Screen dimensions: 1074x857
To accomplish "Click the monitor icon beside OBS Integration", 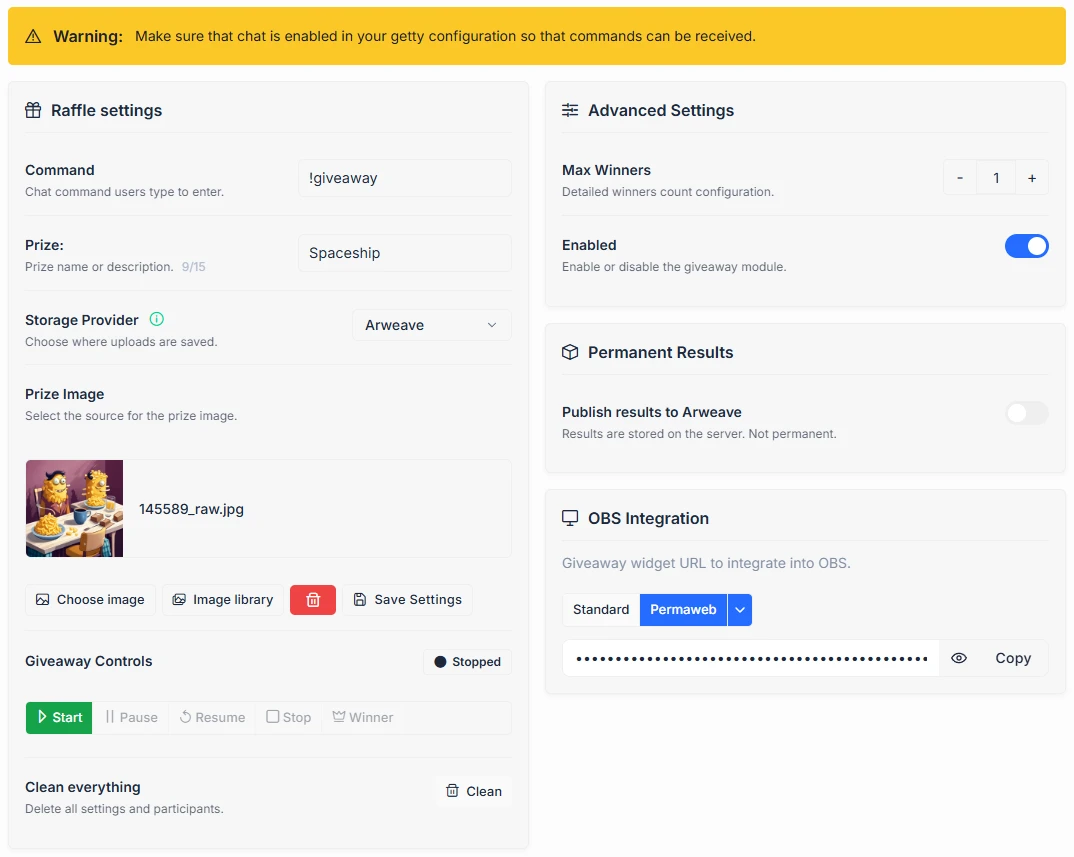I will tap(570, 518).
